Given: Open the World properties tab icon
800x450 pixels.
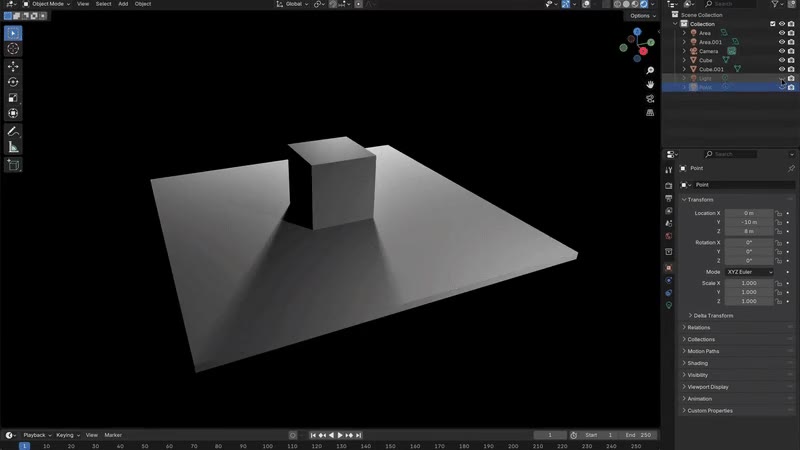Looking at the screenshot, I should tap(668, 236).
